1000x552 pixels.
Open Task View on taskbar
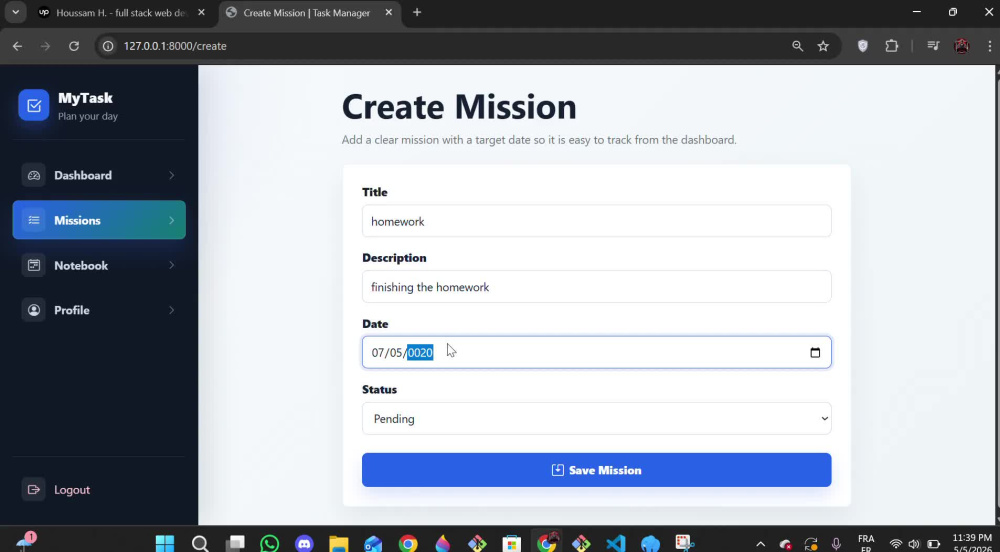[x=235, y=543]
